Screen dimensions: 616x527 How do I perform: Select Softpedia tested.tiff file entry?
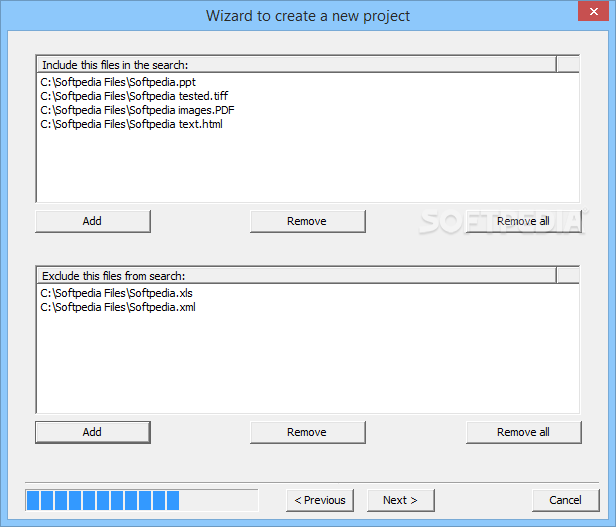[x=134, y=96]
